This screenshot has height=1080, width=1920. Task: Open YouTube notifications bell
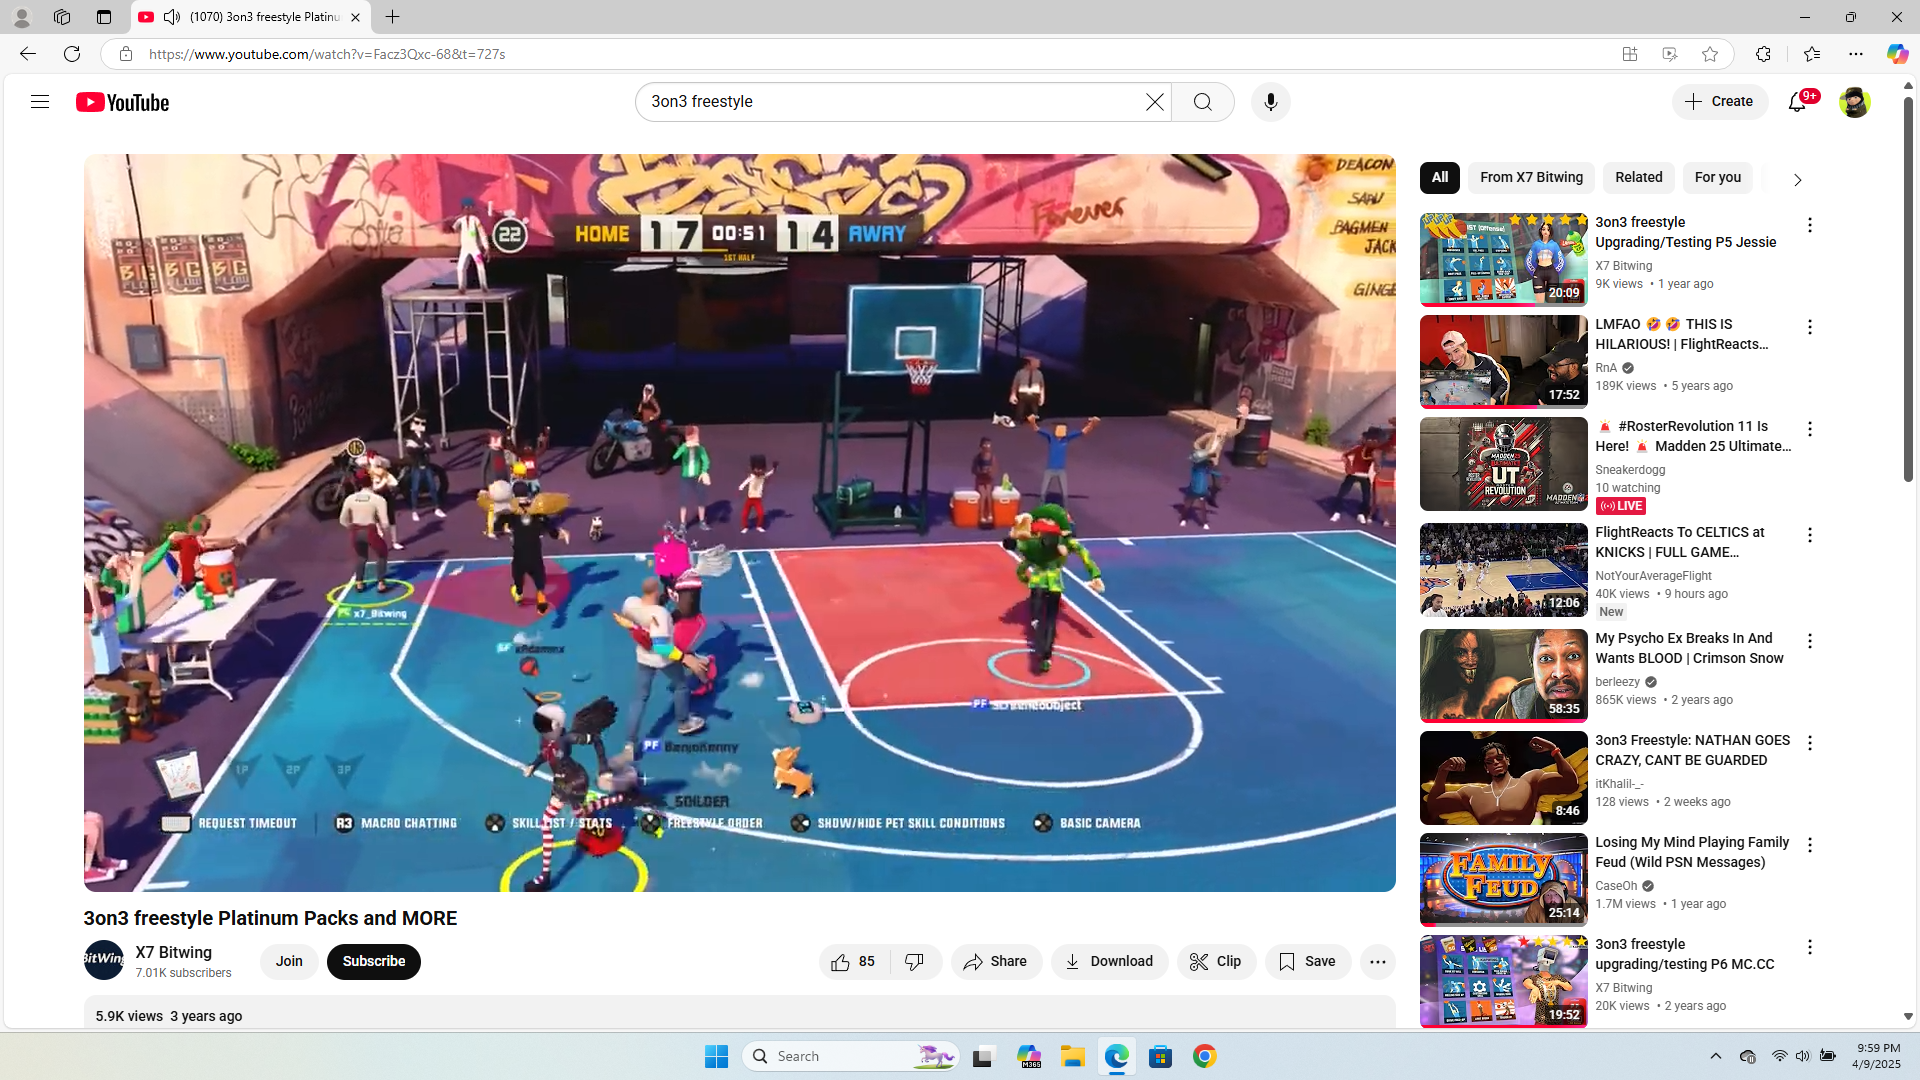click(1798, 102)
